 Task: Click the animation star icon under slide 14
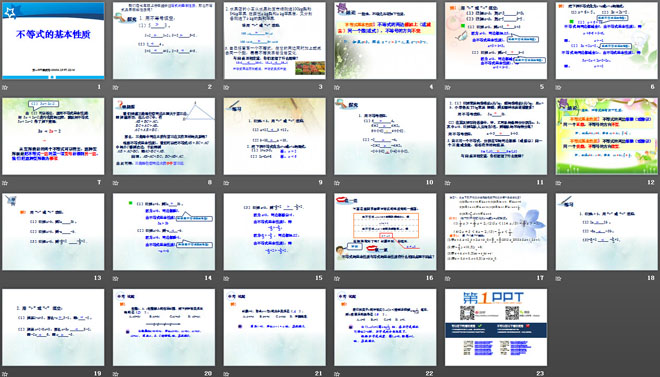coord(116,279)
